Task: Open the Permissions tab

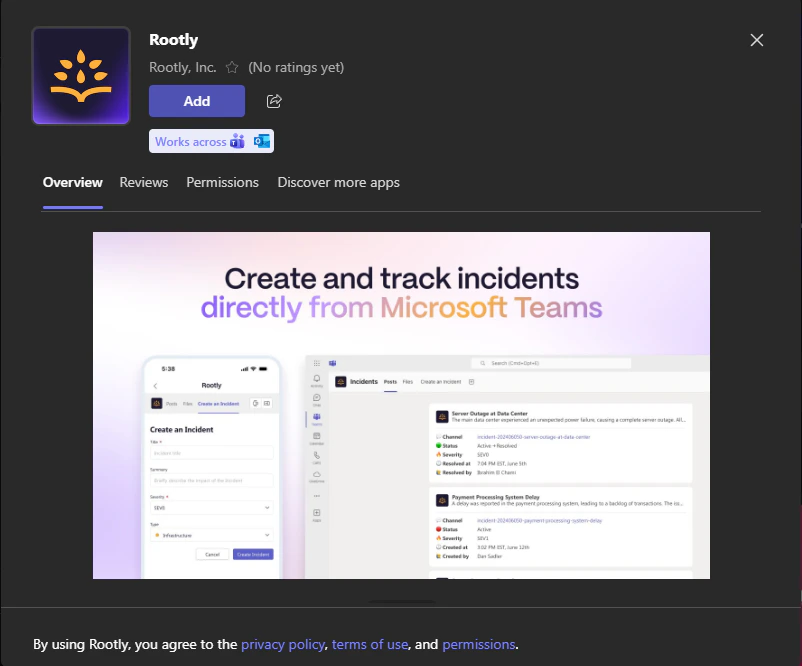Action: 222,182
